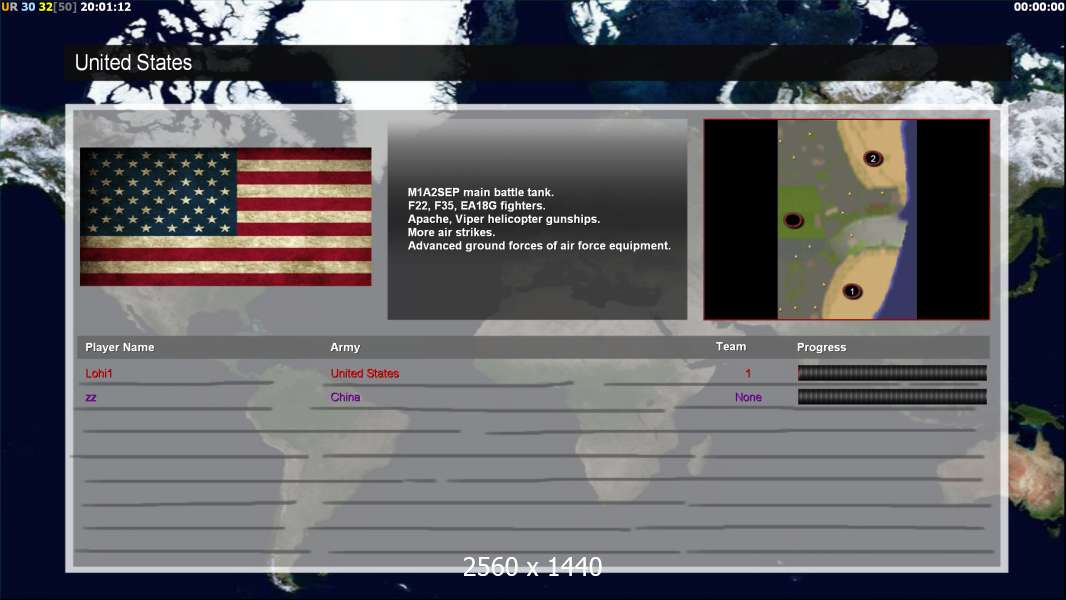Click the UR 30 32[50] stats readout
1066x600 pixels.
point(39,7)
